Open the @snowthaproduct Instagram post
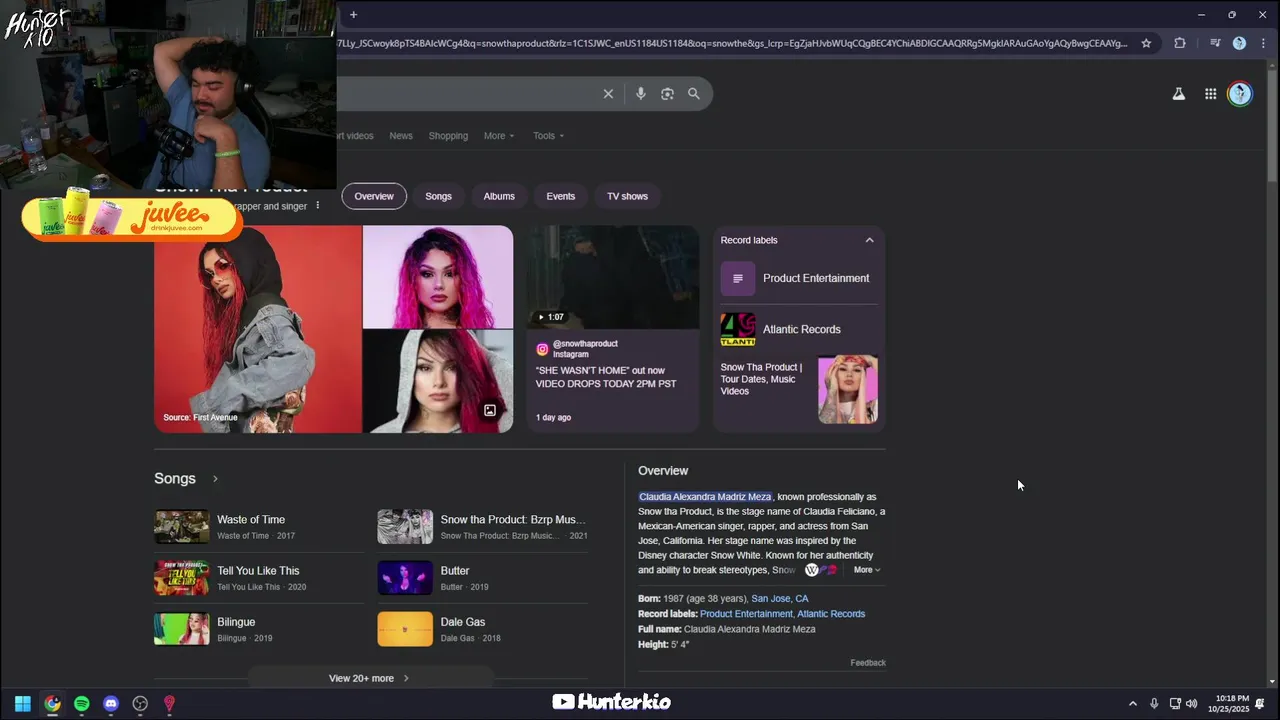 (613, 380)
